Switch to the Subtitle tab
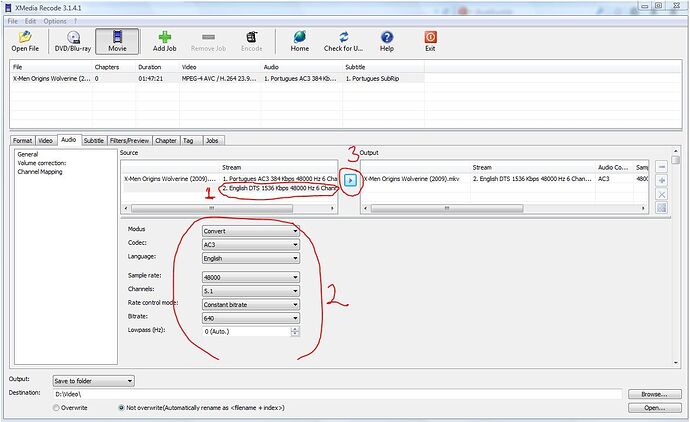690x422 pixels. [x=94, y=140]
